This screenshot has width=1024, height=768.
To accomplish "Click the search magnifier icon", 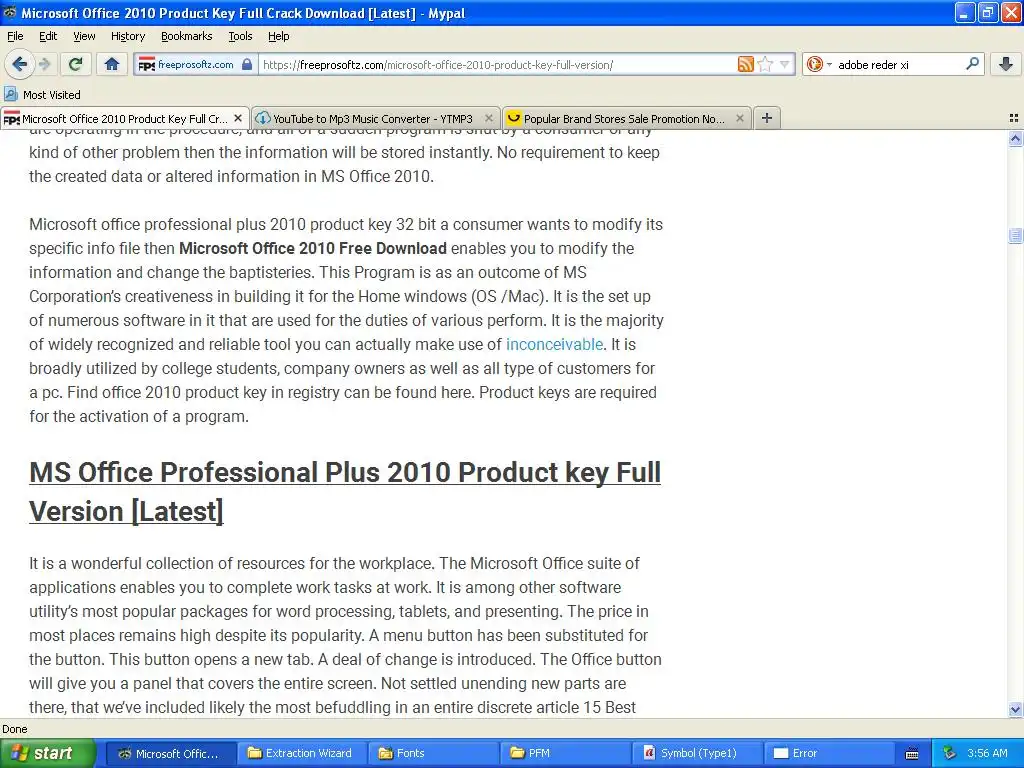I will coord(972,64).
